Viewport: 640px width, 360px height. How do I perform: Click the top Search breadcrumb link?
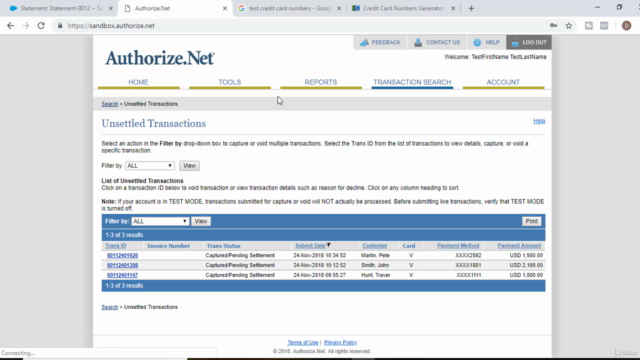tap(110, 104)
